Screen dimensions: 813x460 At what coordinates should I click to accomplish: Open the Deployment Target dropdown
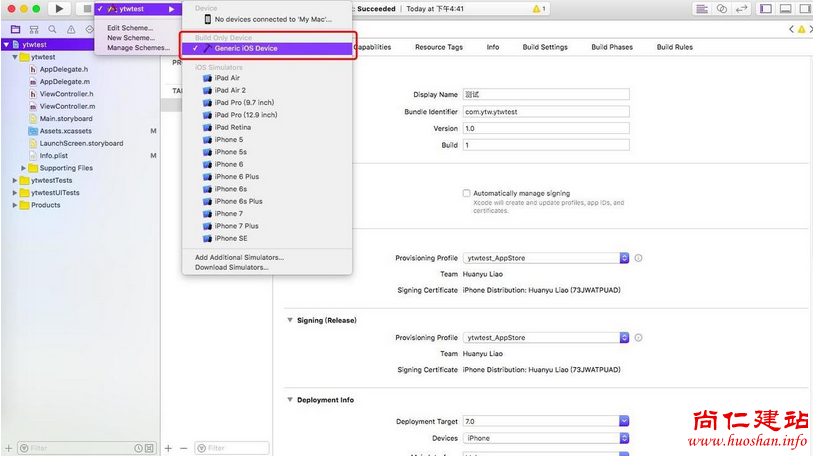[624, 422]
